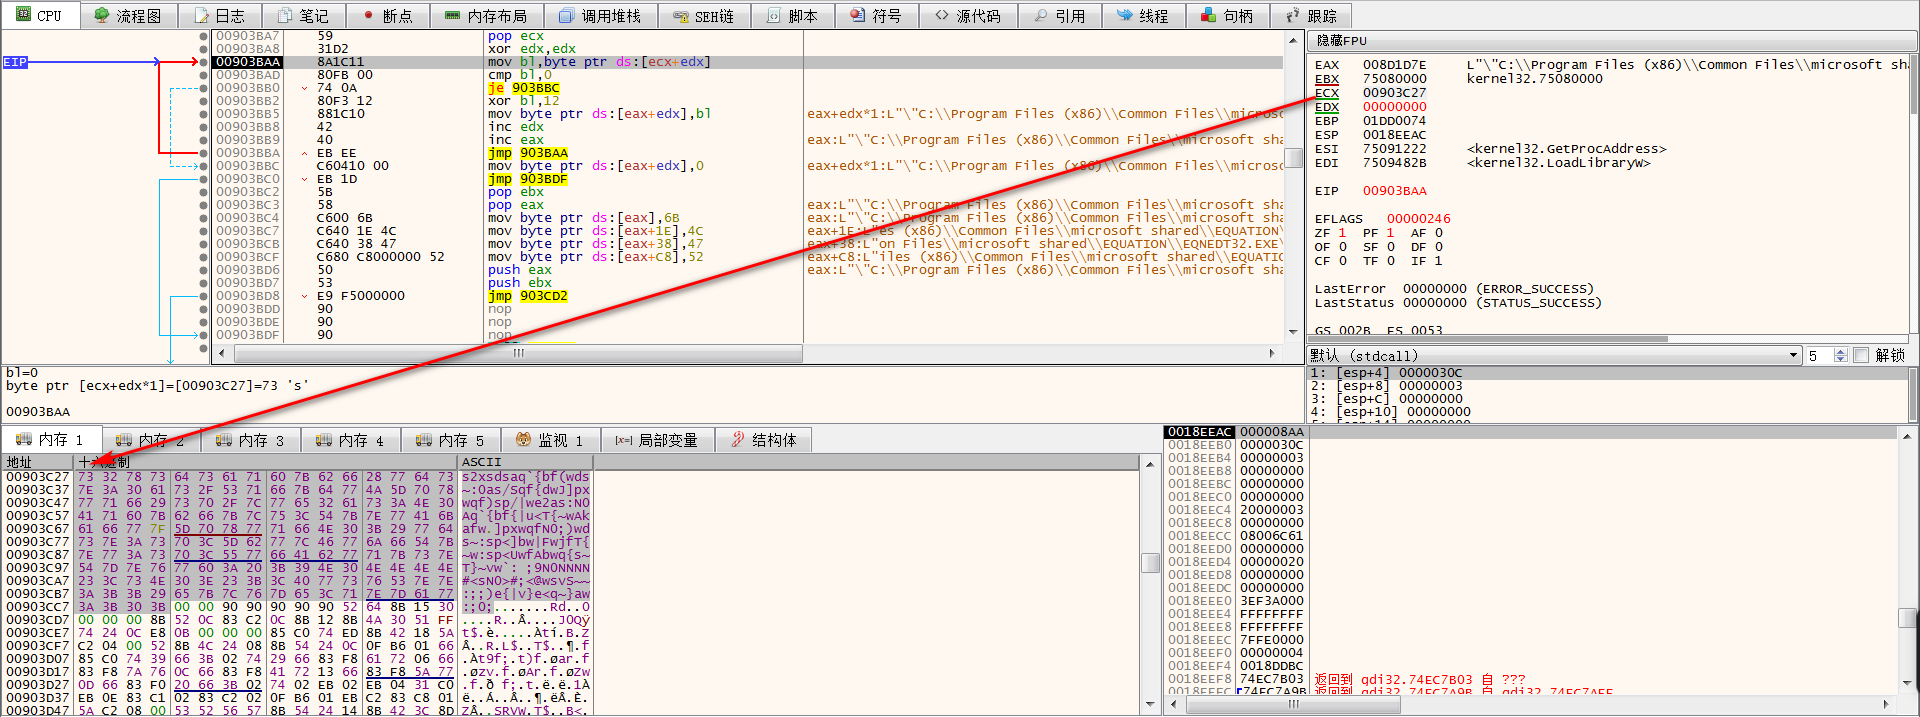Click the 调用堆栈 call stack icon
1920x717 pixels.
pyautogui.click(x=567, y=16)
